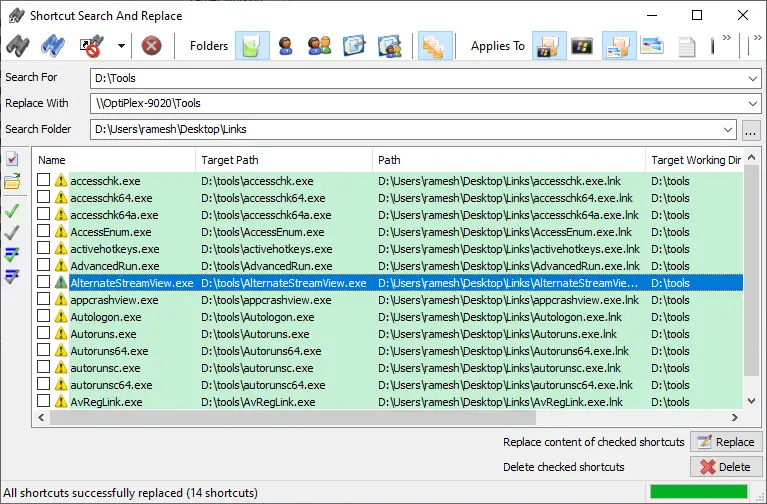767x504 pixels.
Task: Click the autorunsc64.exe.lnk path cell
Action: pyautogui.click(x=505, y=385)
